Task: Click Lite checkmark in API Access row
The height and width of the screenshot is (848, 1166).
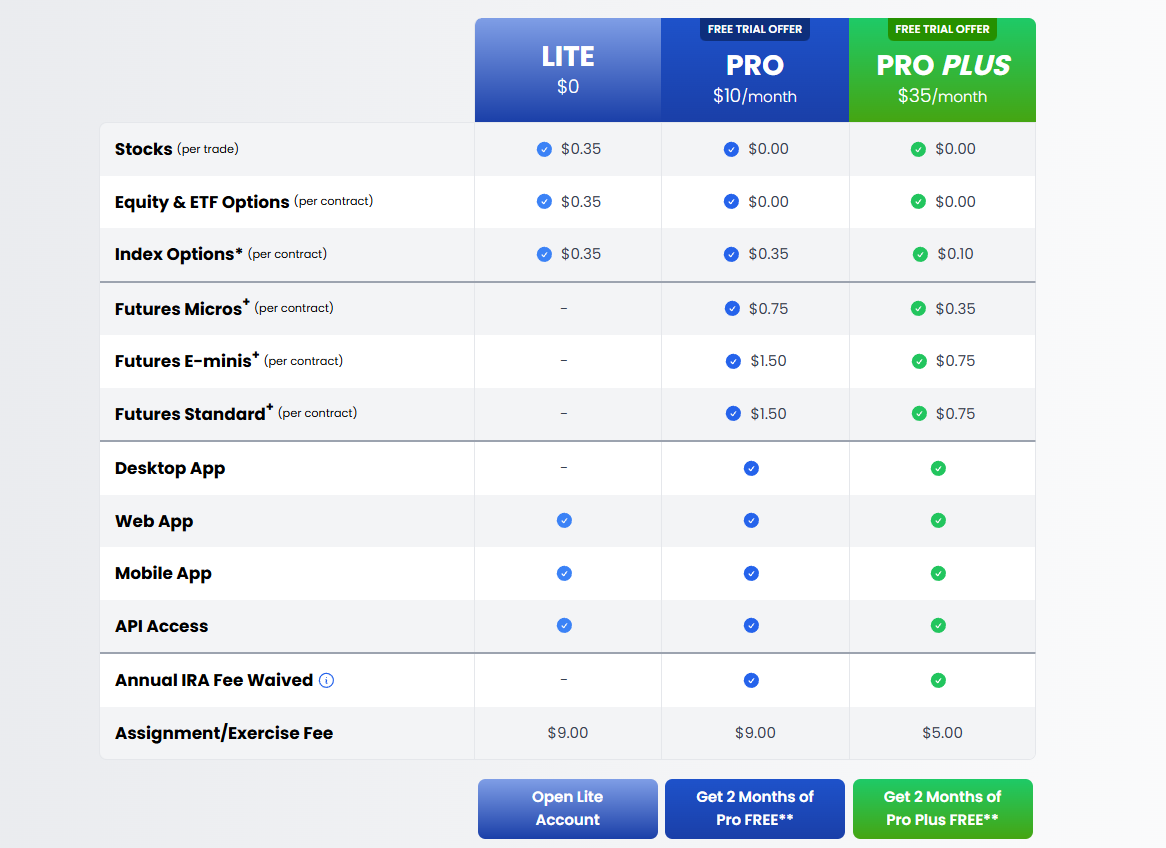Action: click(564, 626)
